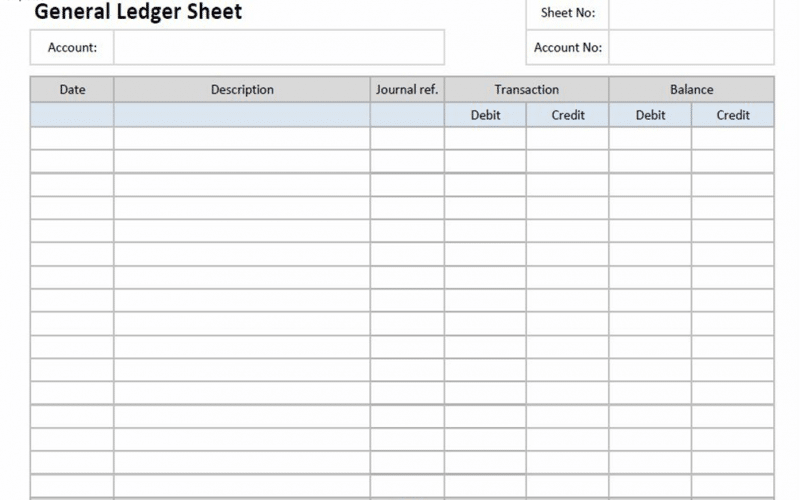The image size is (800, 500).
Task: Click the Account No input field
Action: click(x=690, y=47)
